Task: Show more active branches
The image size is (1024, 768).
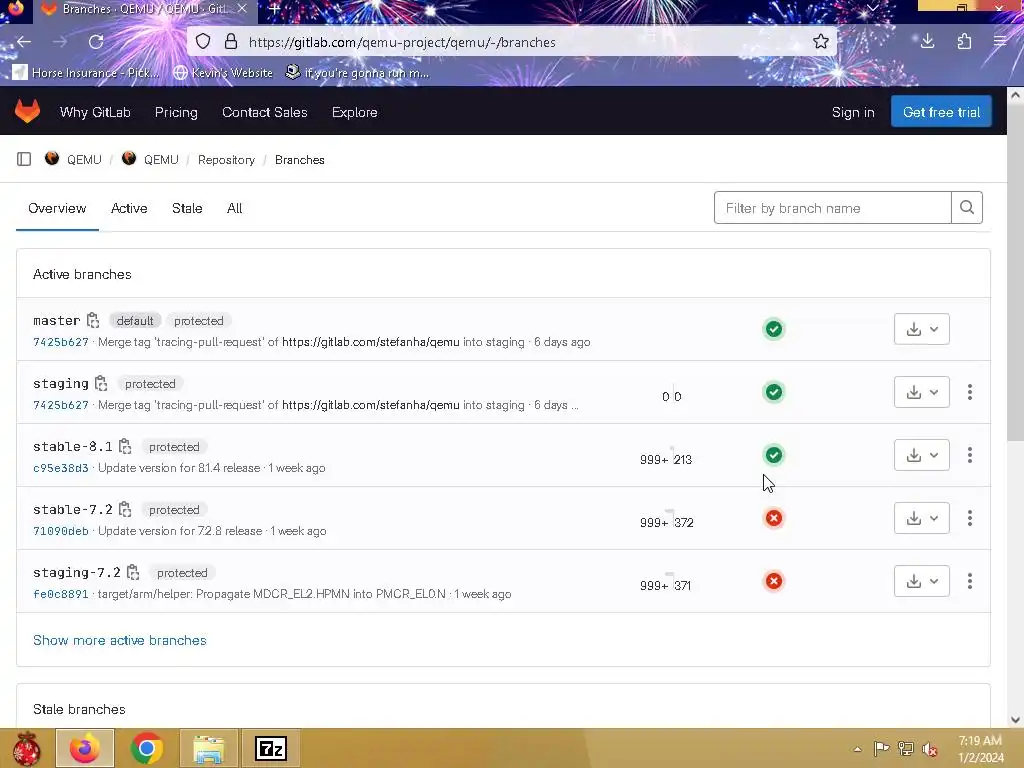Action: click(x=120, y=640)
